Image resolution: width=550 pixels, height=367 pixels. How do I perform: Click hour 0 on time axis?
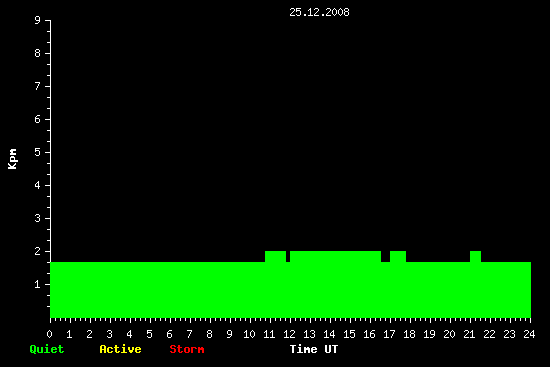[x=49, y=334]
